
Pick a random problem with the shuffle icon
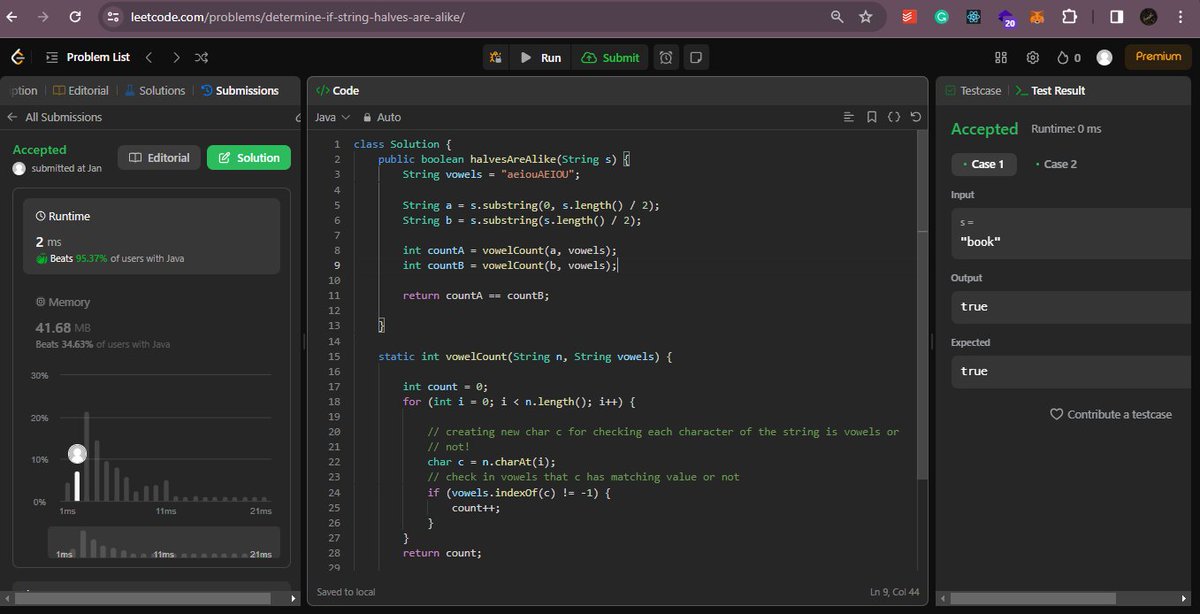[202, 57]
